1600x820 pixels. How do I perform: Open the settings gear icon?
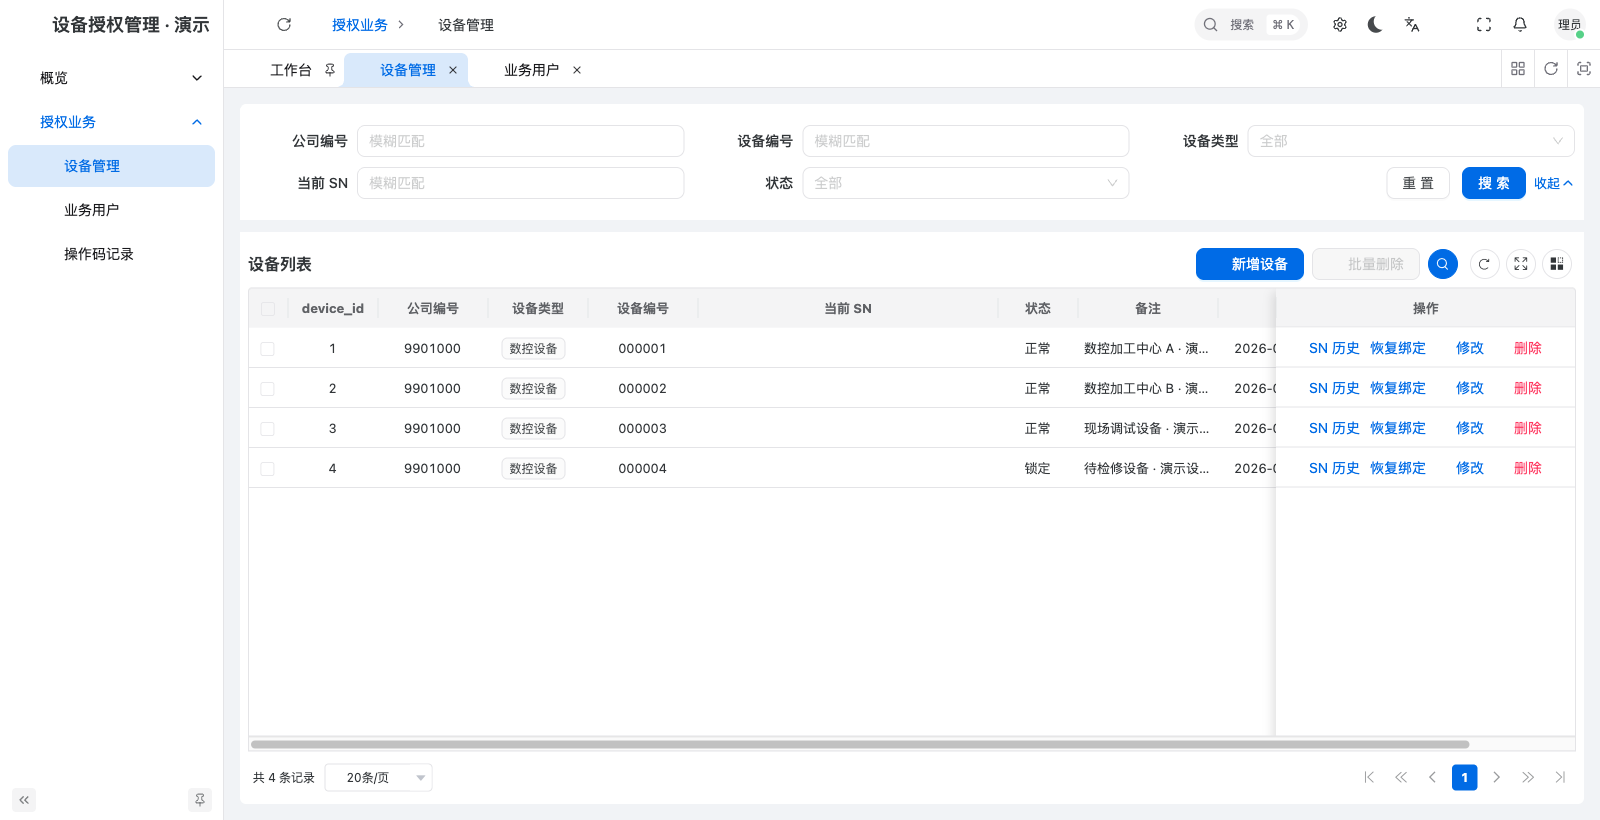click(1340, 24)
